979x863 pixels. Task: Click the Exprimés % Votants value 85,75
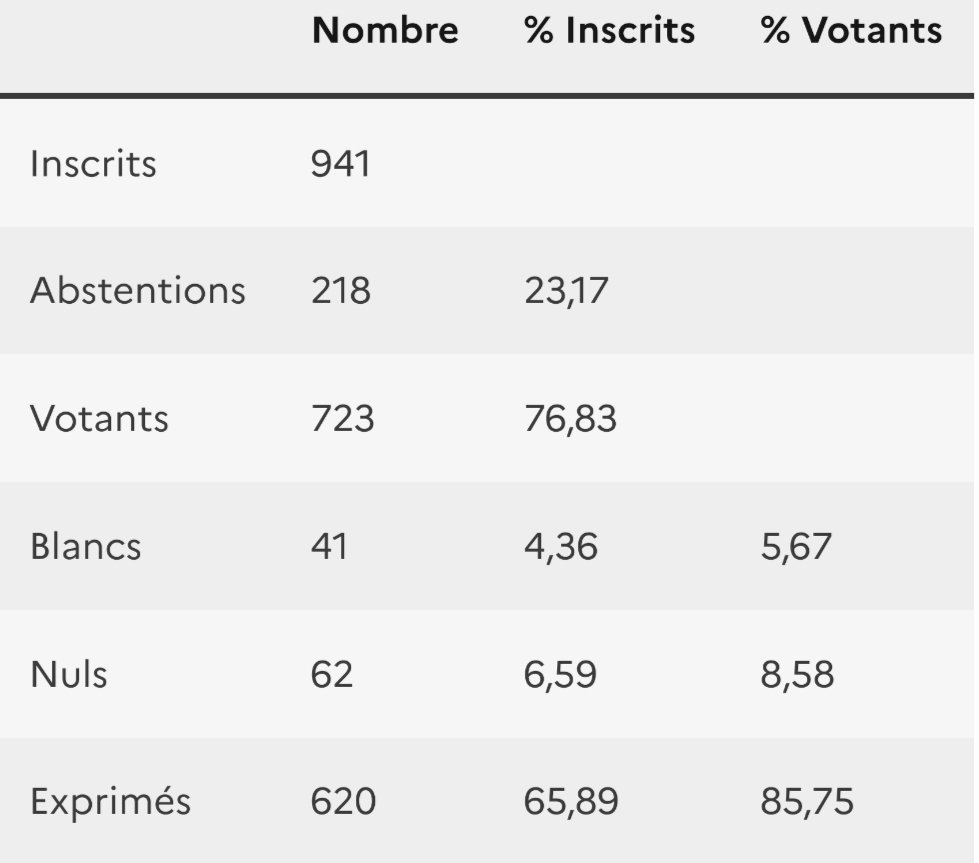tap(807, 802)
